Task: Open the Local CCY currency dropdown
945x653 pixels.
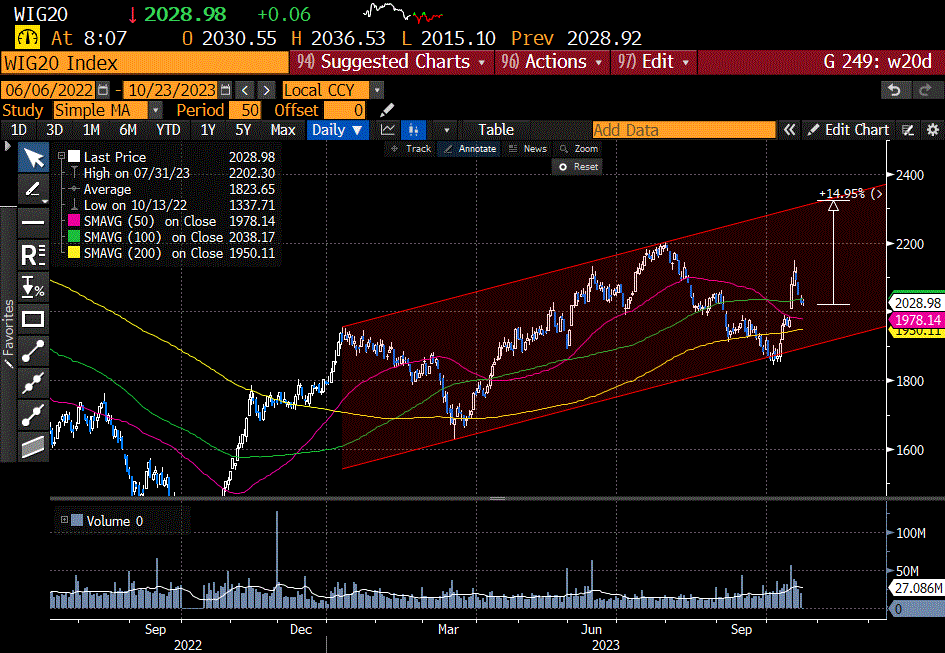Action: click(x=377, y=90)
